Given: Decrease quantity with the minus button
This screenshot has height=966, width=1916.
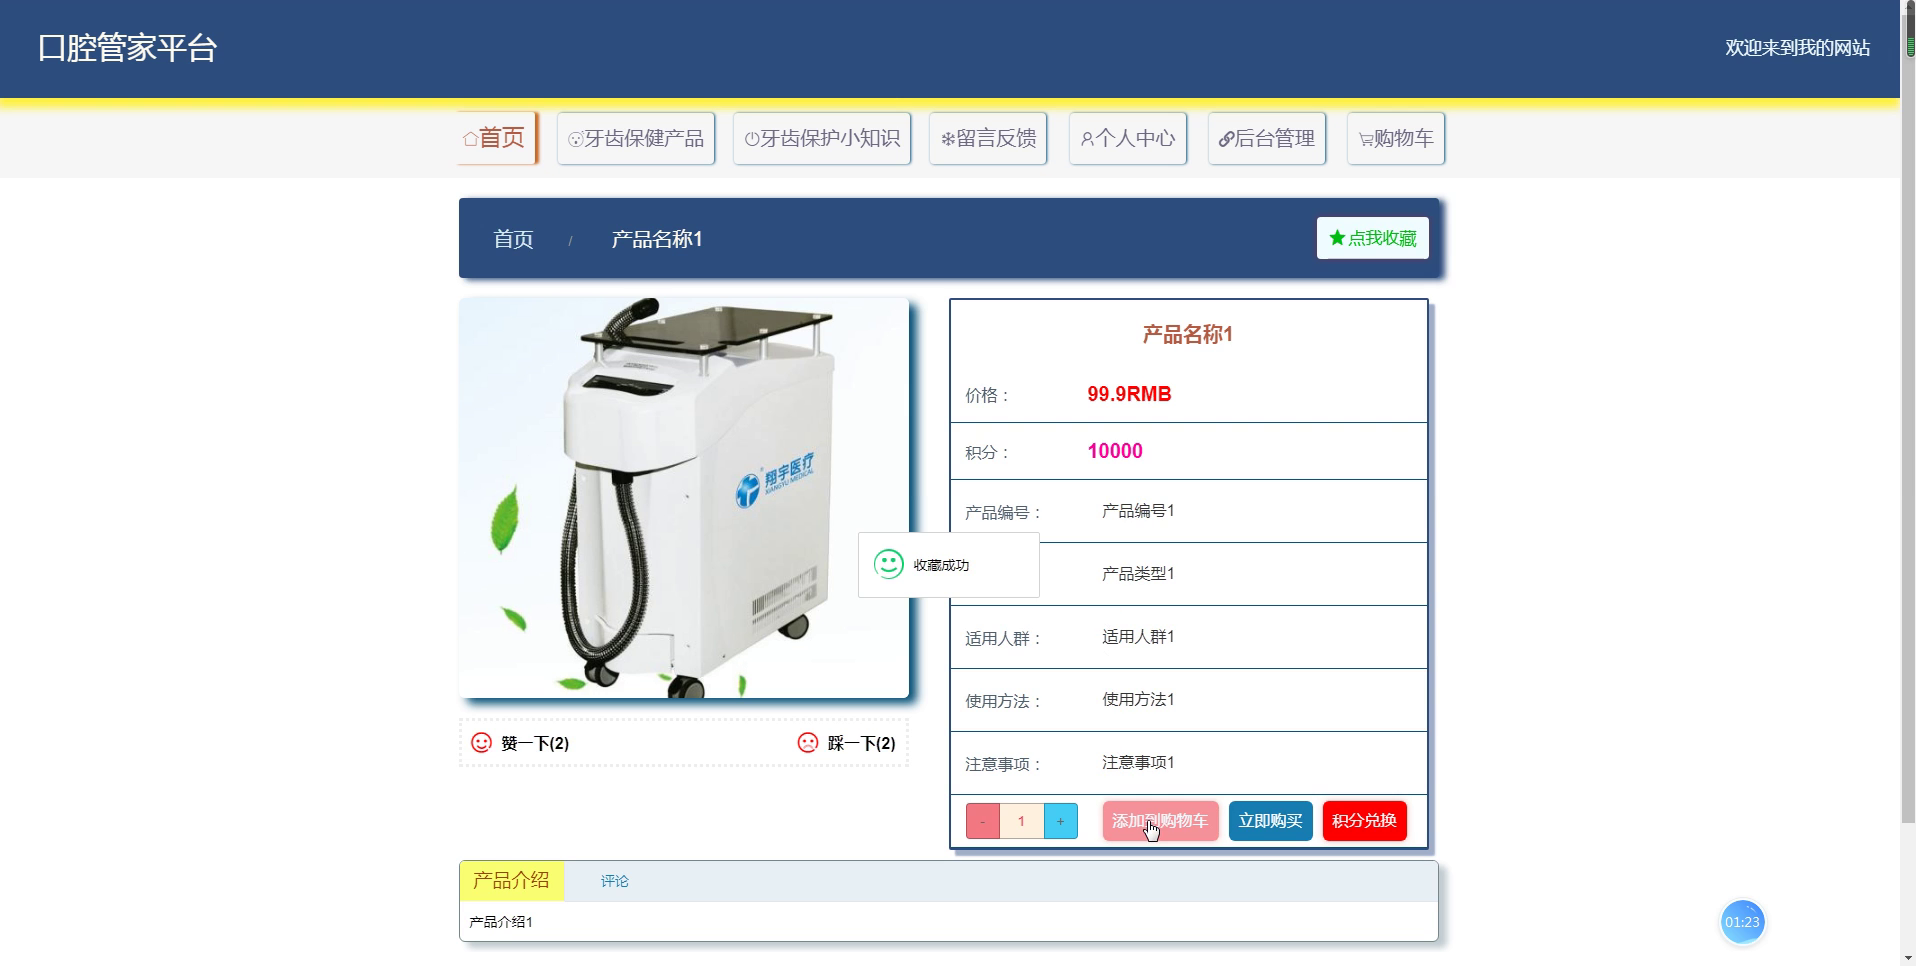Looking at the screenshot, I should tap(983, 821).
